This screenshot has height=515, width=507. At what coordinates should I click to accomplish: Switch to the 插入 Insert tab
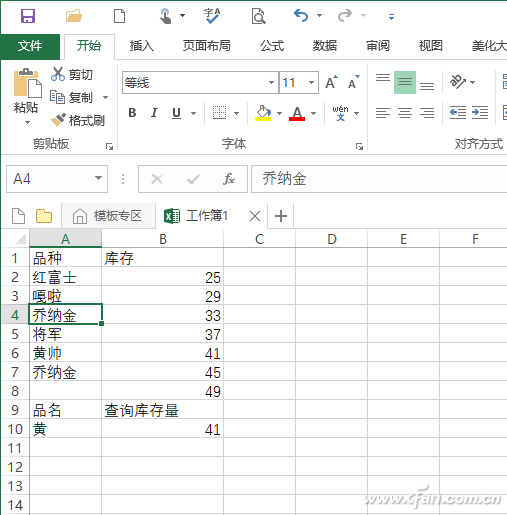[x=142, y=46]
